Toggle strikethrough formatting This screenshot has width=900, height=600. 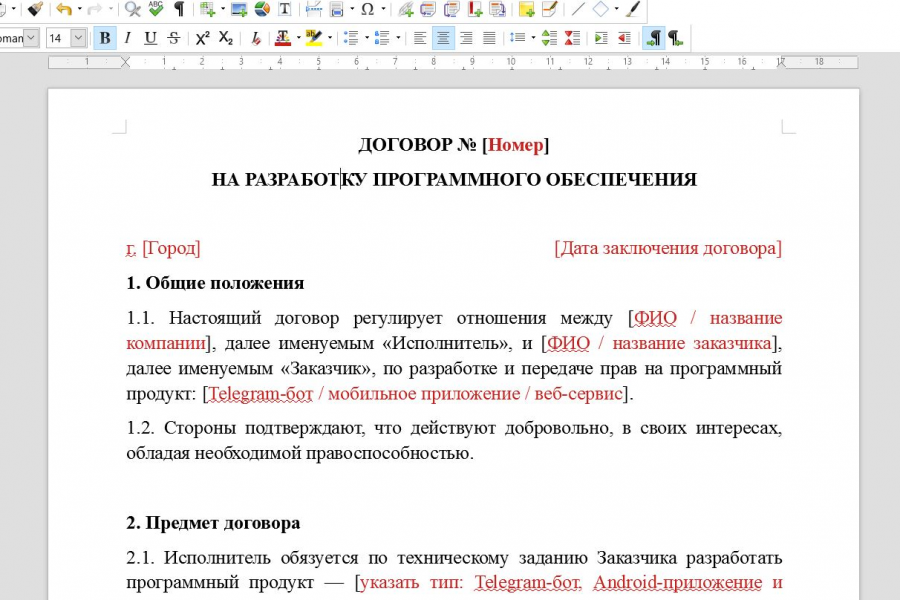tap(174, 38)
